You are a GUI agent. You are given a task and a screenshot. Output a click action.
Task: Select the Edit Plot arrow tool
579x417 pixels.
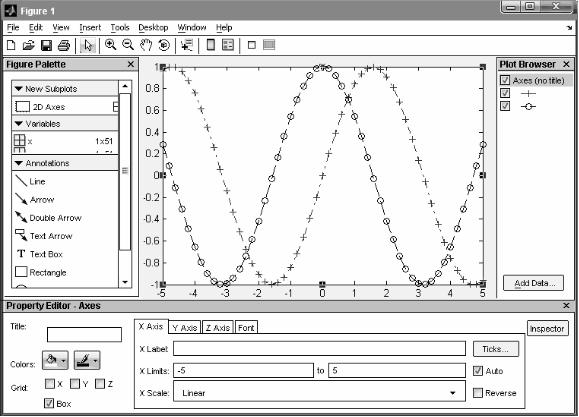[x=88, y=45]
